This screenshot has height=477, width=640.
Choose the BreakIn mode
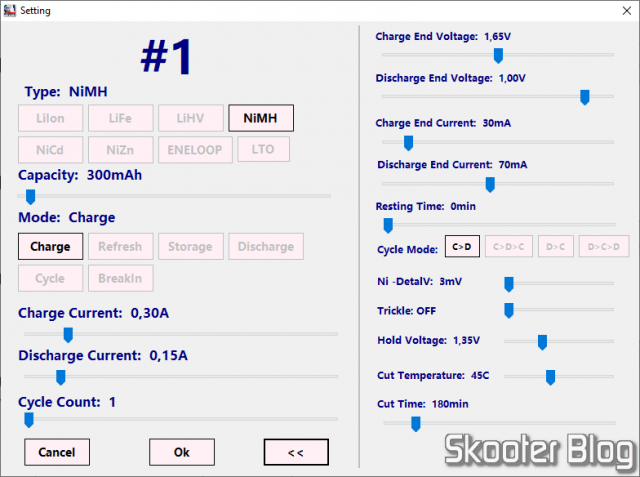tap(120, 278)
